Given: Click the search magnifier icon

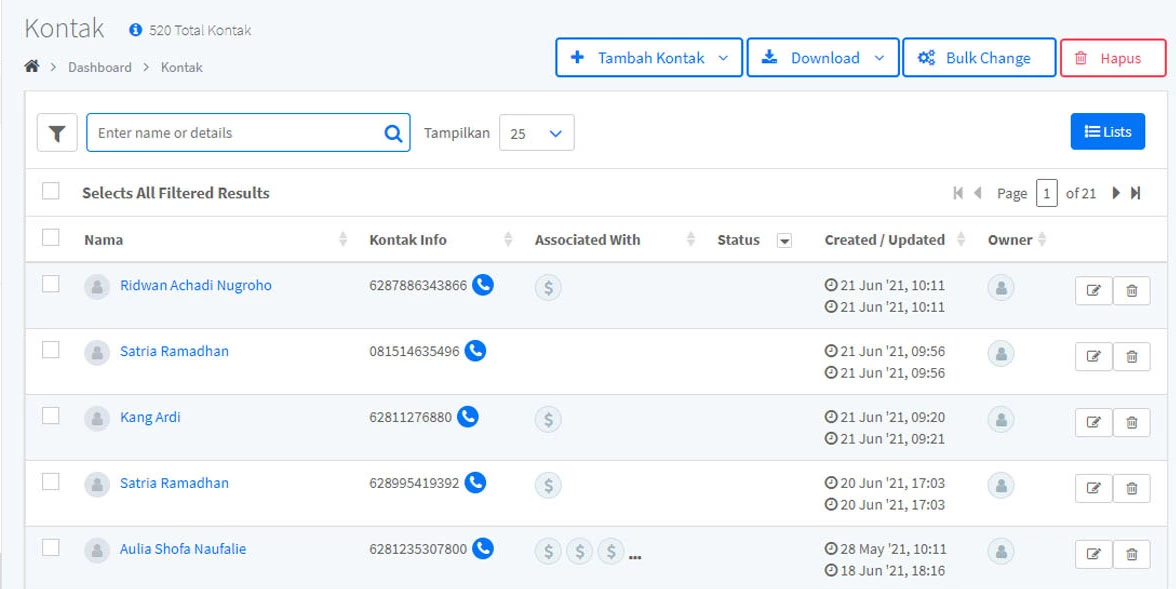Looking at the screenshot, I should click(x=393, y=133).
